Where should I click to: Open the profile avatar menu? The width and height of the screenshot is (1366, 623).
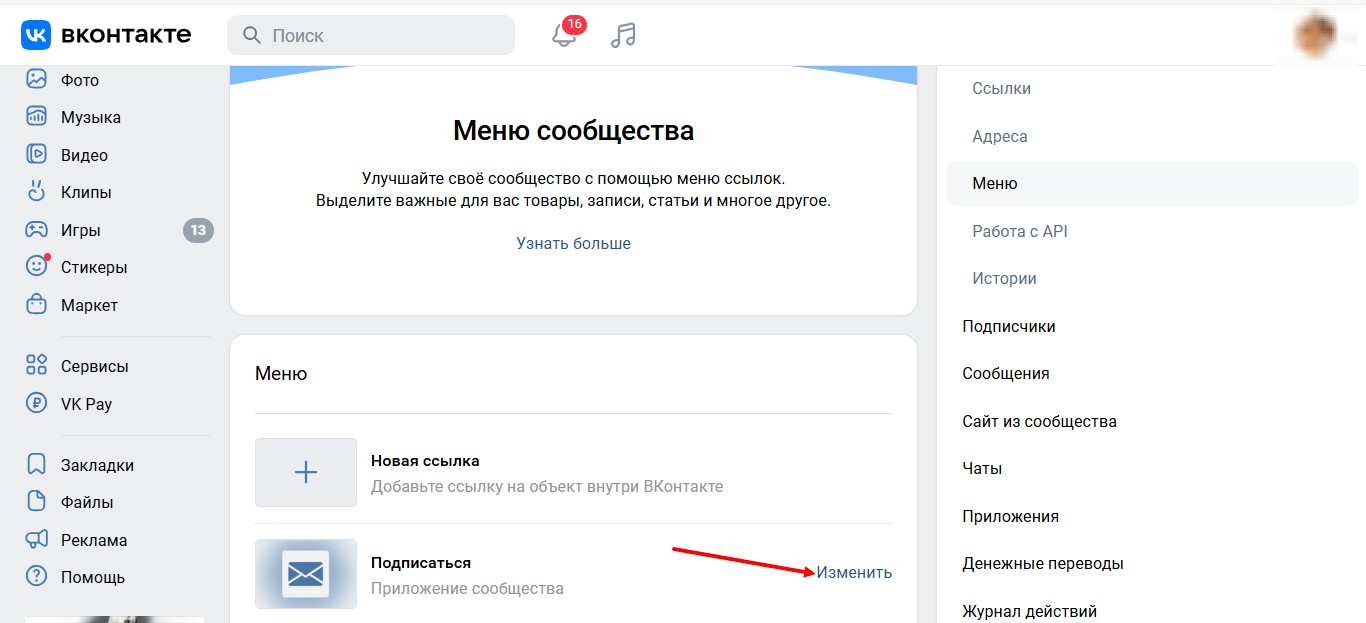coord(1316,36)
